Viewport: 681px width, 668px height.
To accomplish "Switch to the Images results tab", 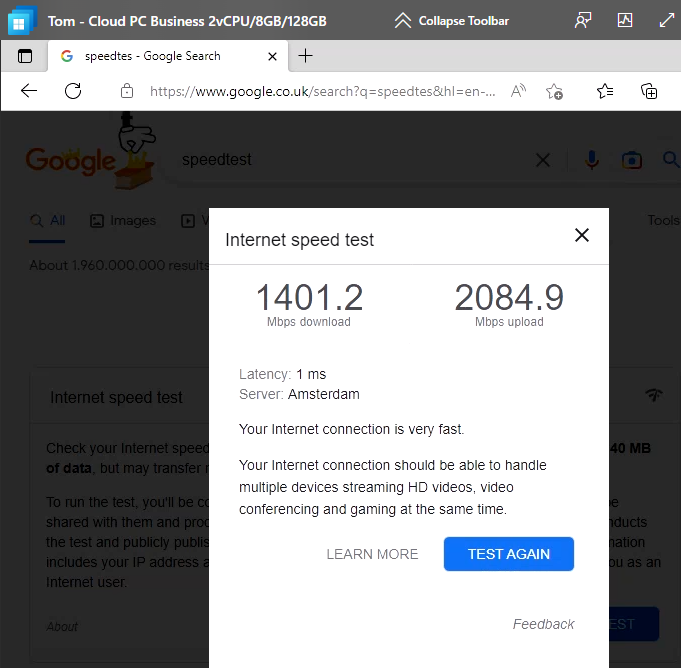I will pyautogui.click(x=123, y=221).
